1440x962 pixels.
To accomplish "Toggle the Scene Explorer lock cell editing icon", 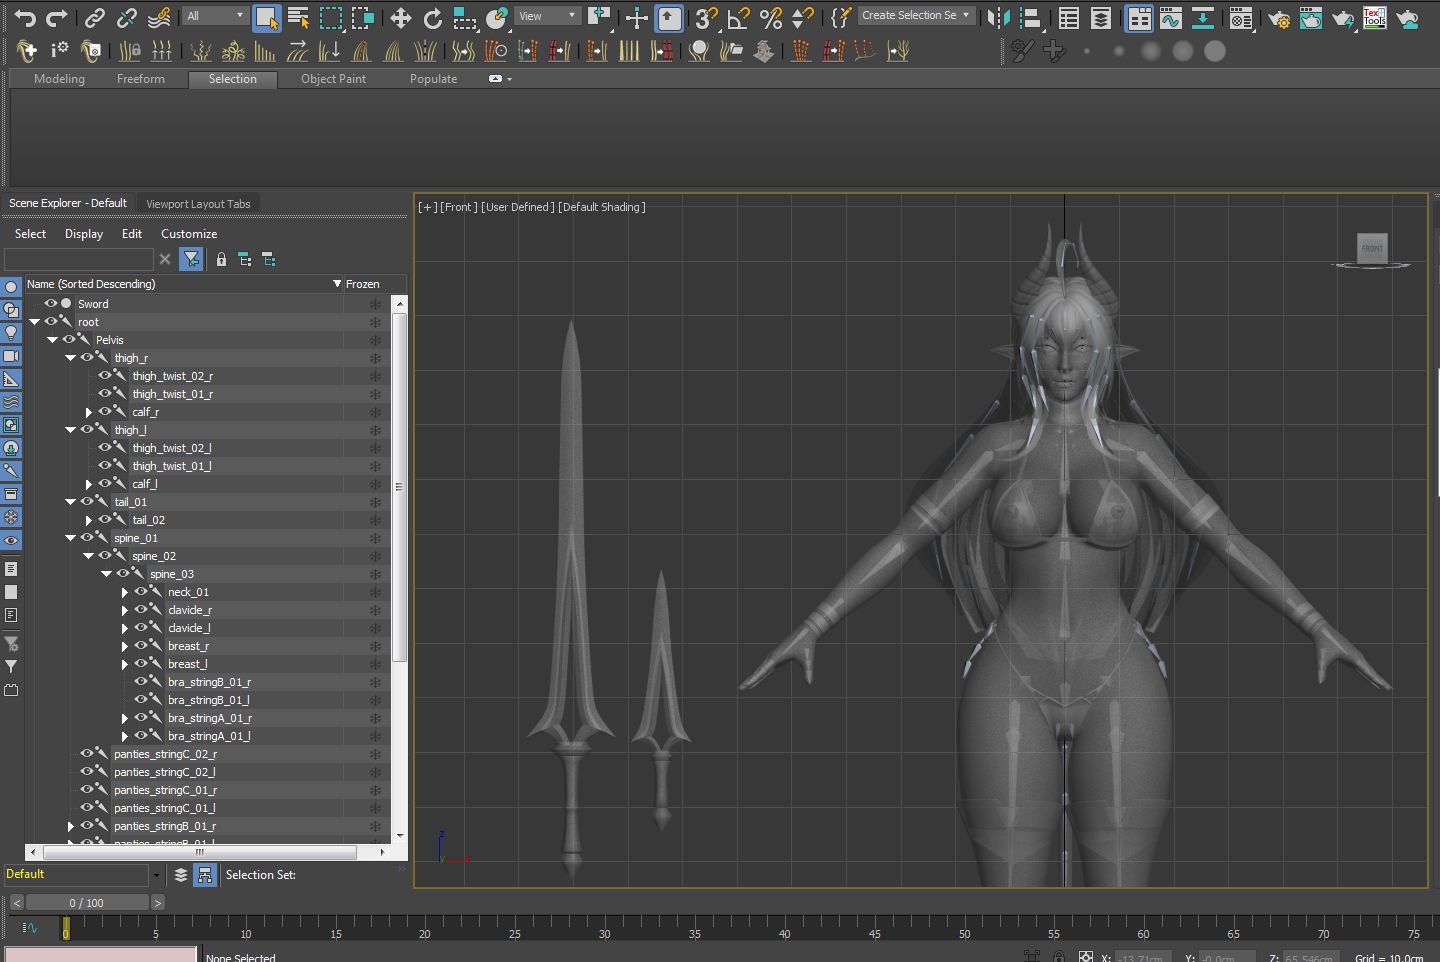I will (221, 260).
